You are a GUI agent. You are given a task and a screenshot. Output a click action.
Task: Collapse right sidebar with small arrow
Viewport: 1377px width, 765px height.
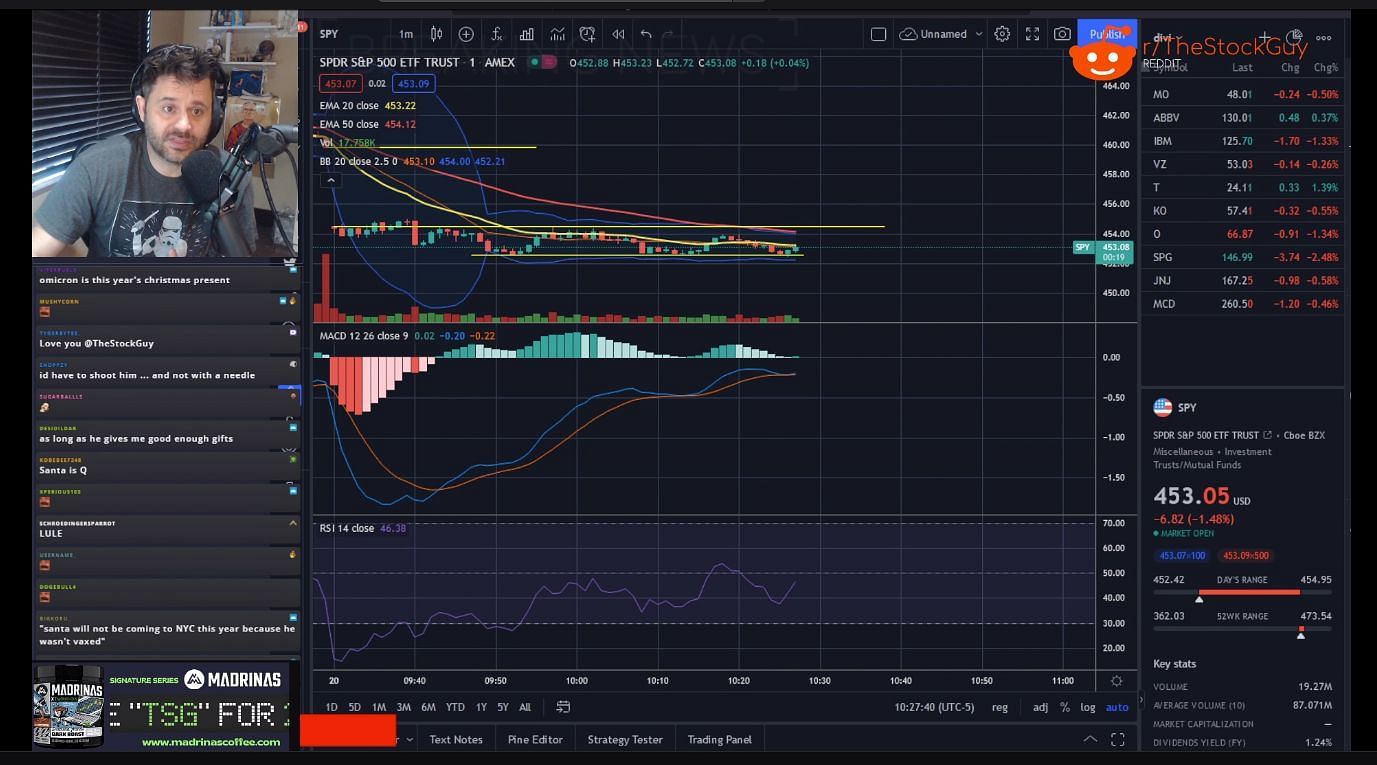tap(1140, 700)
